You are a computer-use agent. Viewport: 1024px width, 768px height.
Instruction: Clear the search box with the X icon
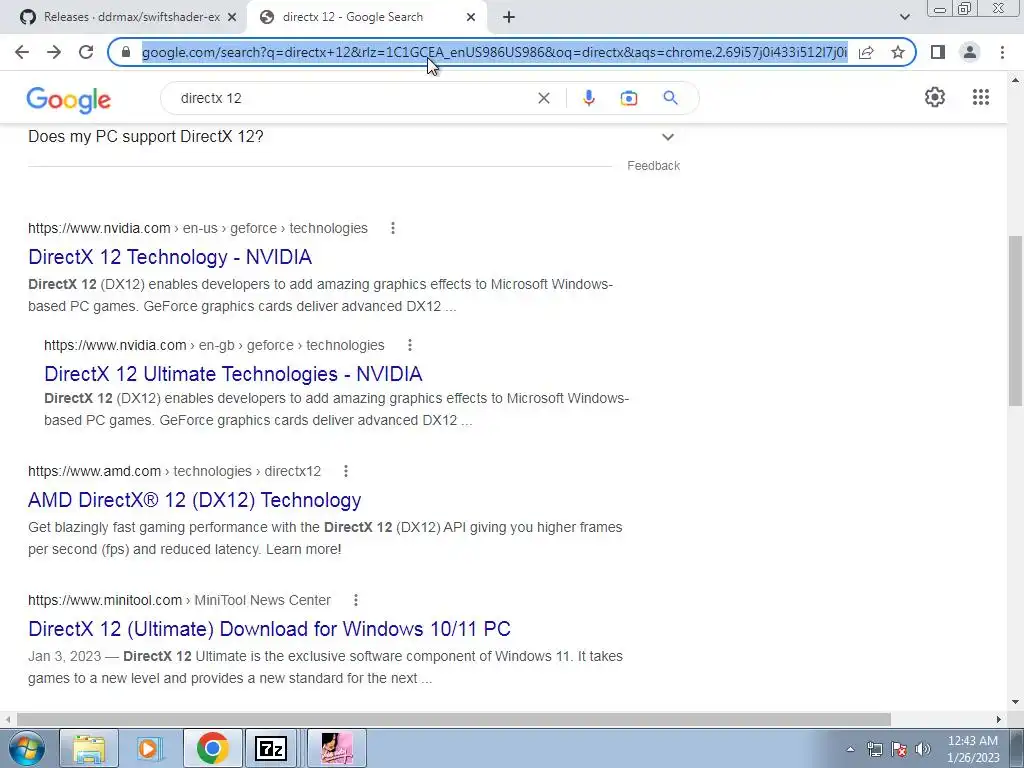coord(543,98)
